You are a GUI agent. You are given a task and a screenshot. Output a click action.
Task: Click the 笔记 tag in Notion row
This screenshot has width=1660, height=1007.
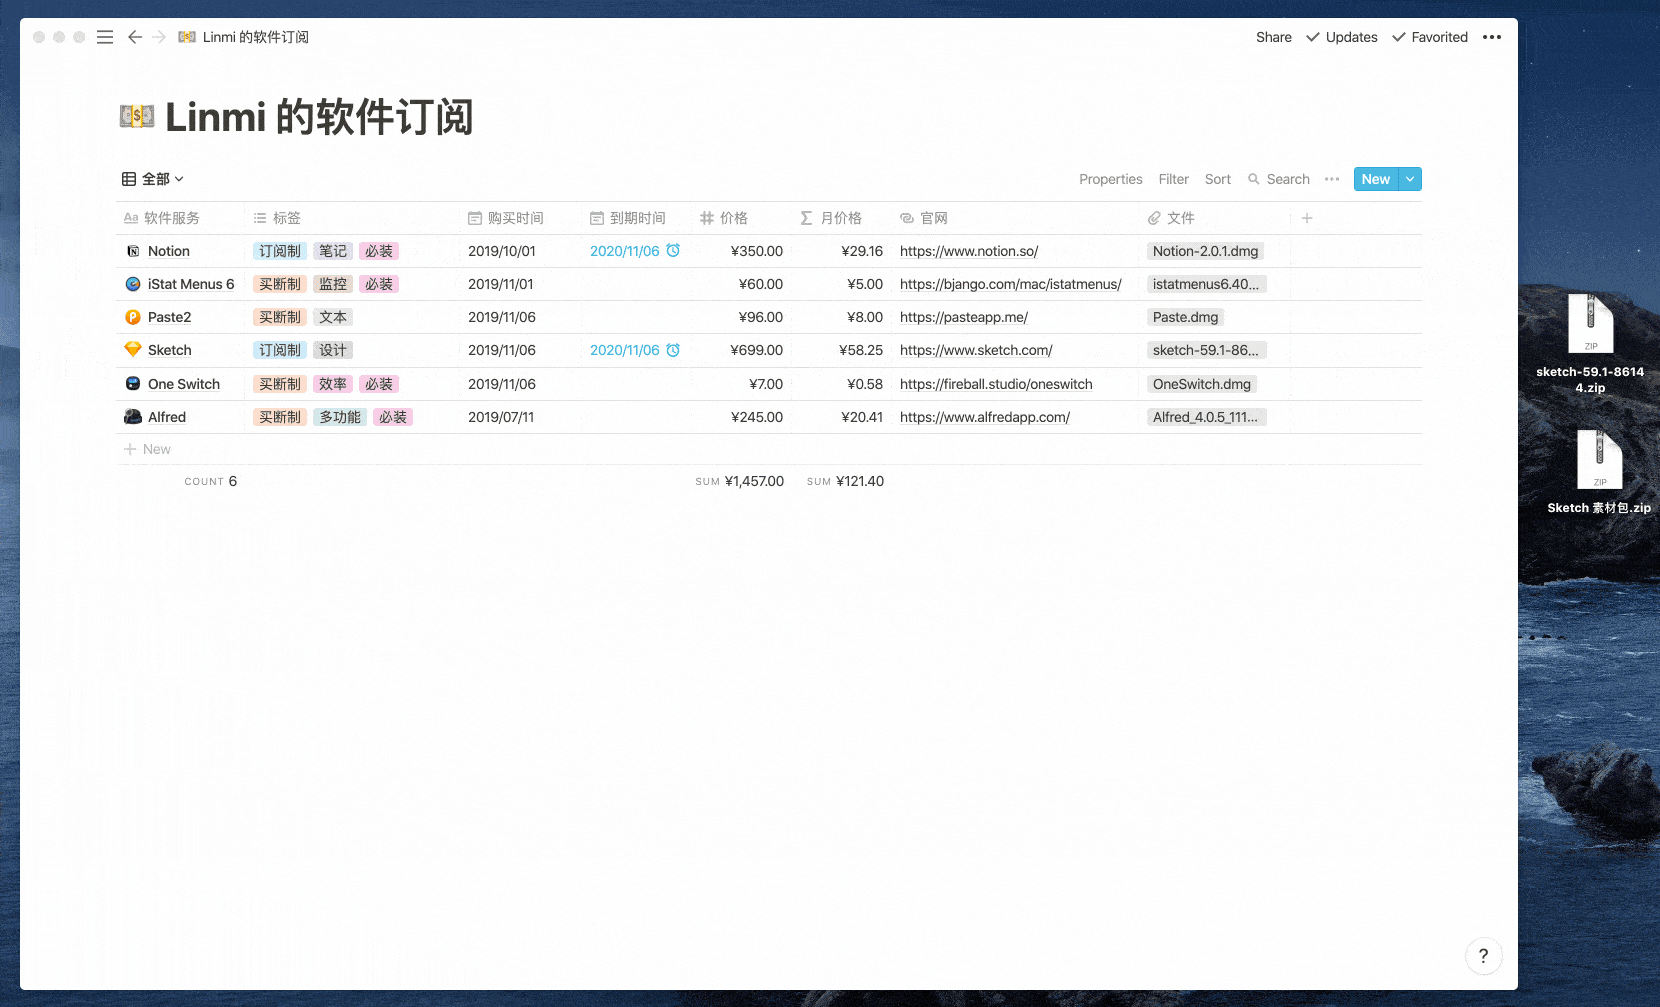click(x=333, y=251)
